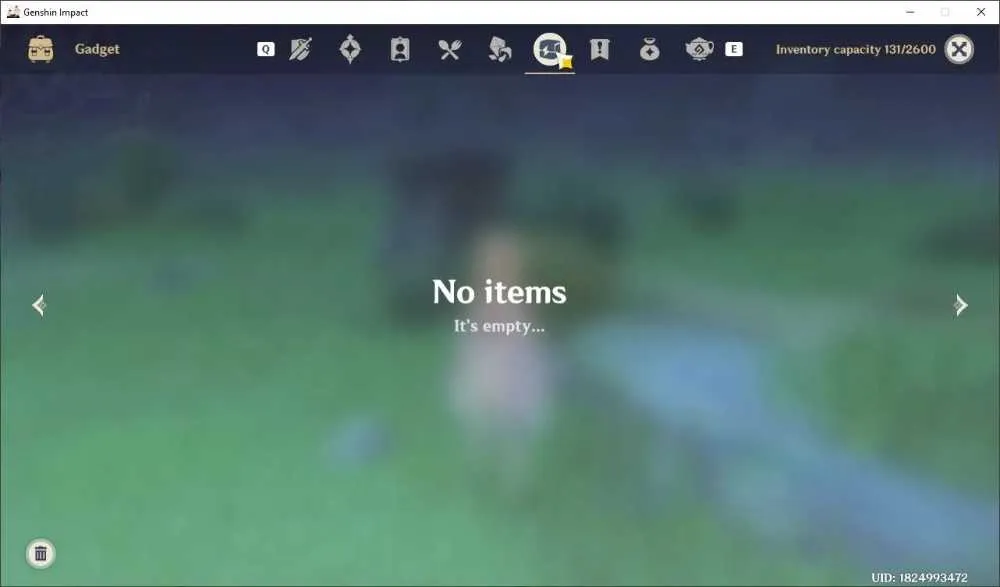Viewport: 1000px width, 587px height.
Task: Open the Quest items tab icon
Action: pos(599,49)
